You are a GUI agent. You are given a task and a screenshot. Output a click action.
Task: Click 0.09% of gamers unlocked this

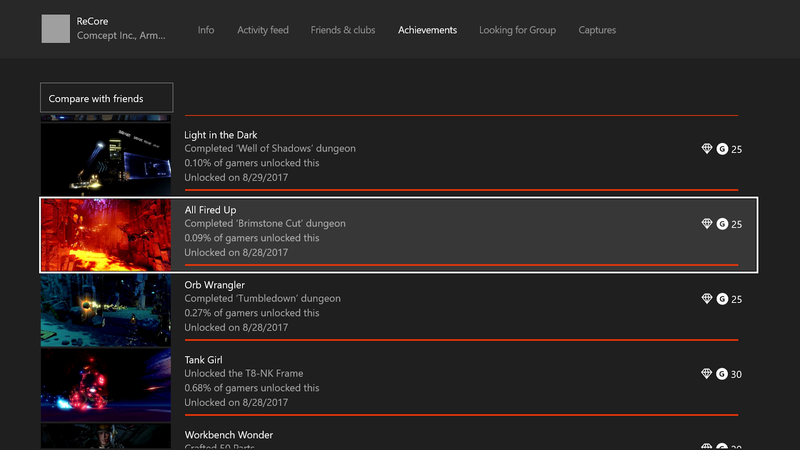(x=252, y=238)
